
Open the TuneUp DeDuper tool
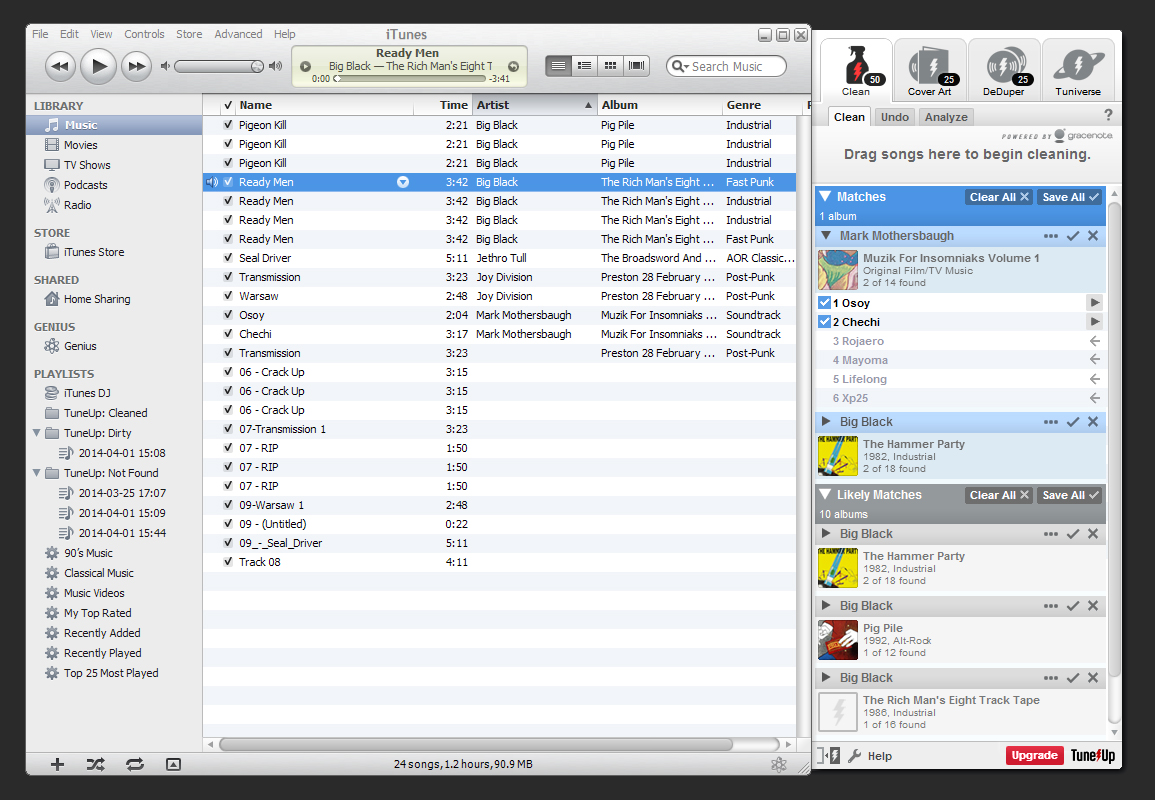pos(1003,70)
